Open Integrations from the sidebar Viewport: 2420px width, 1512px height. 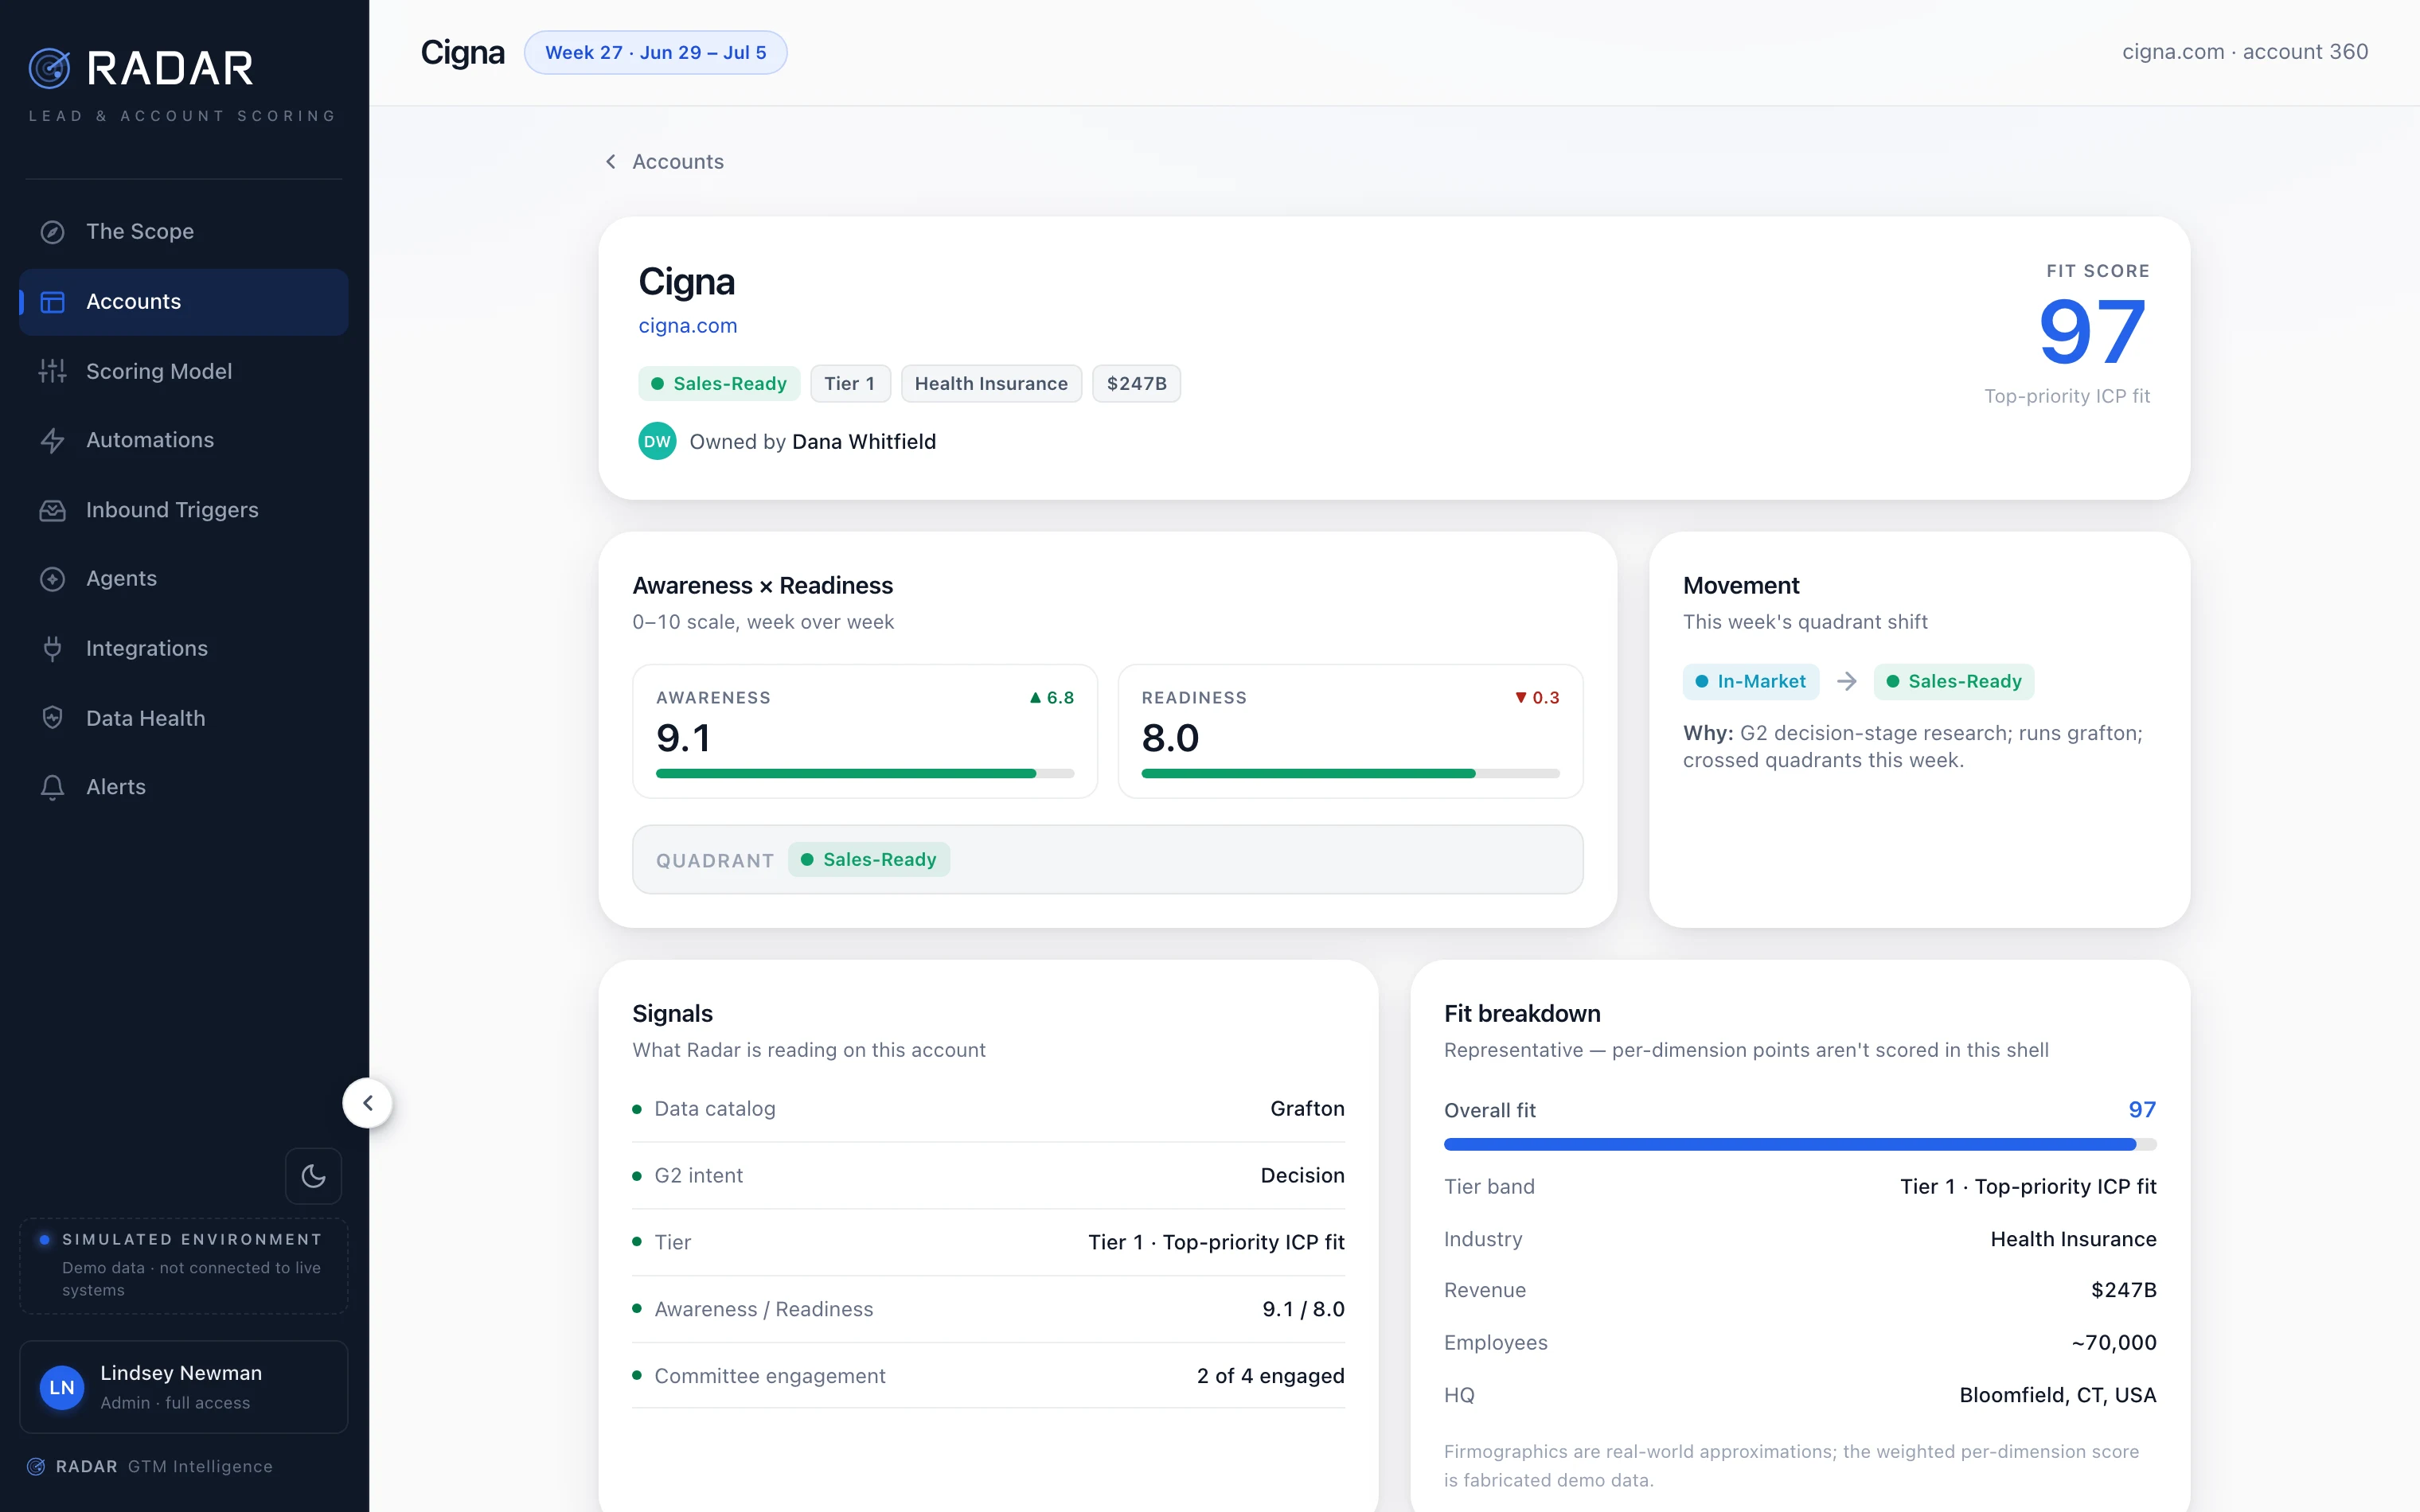184,649
